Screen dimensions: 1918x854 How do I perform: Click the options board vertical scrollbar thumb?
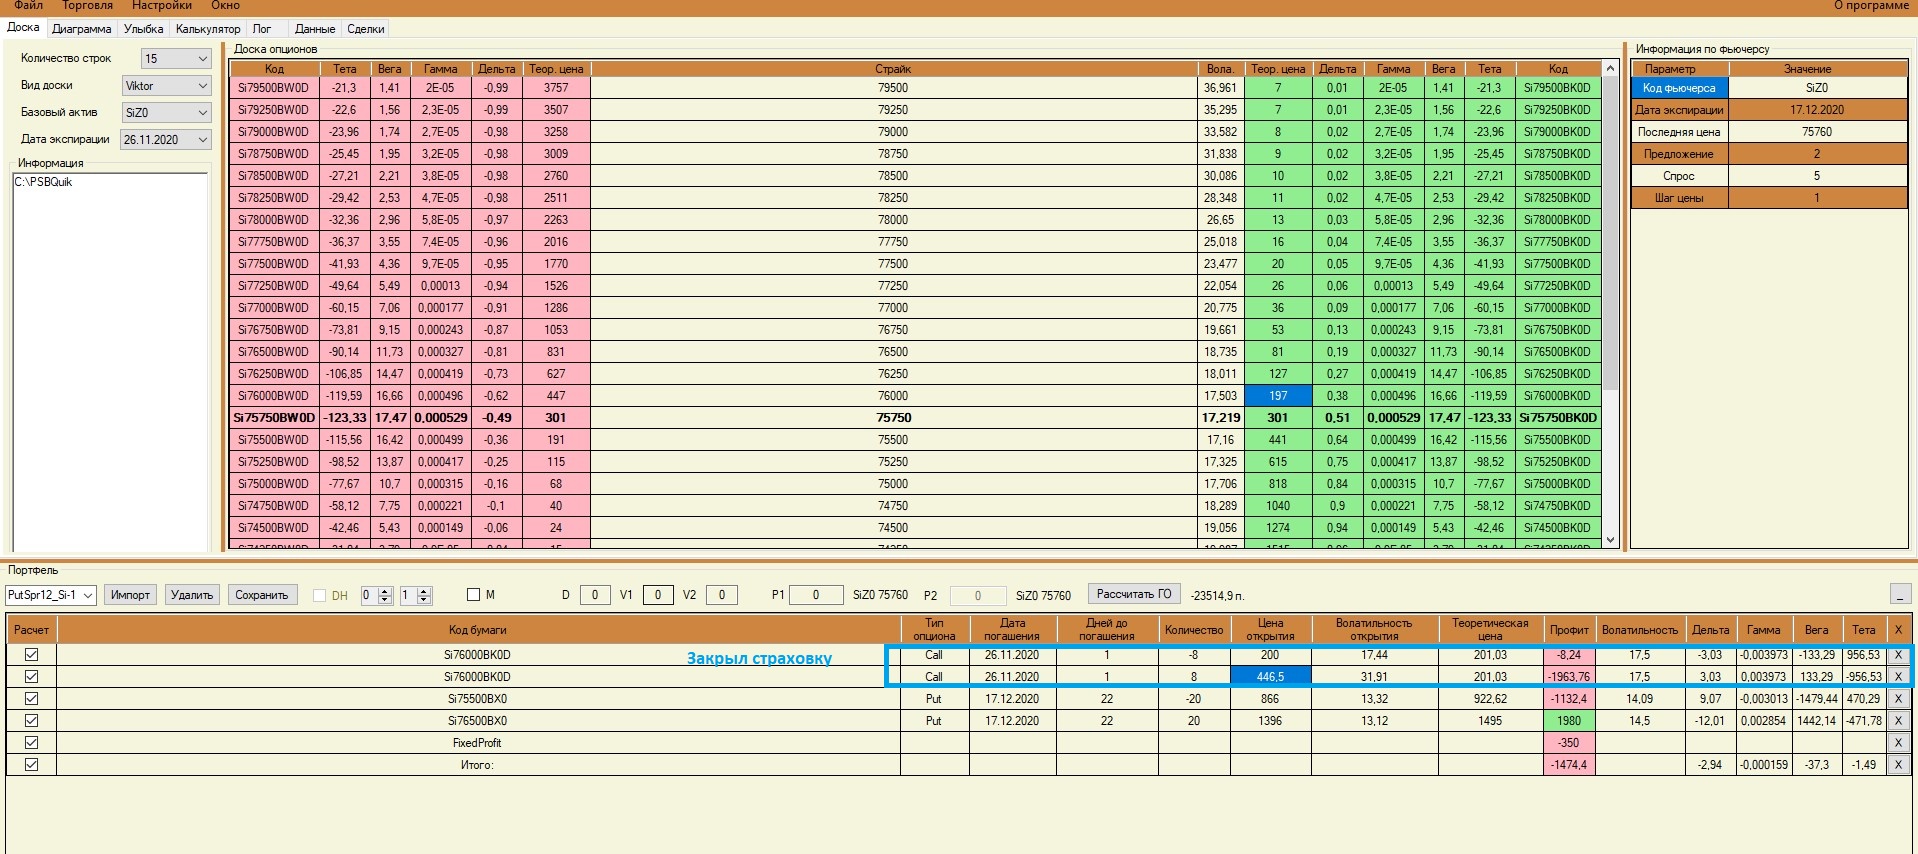click(x=1610, y=234)
